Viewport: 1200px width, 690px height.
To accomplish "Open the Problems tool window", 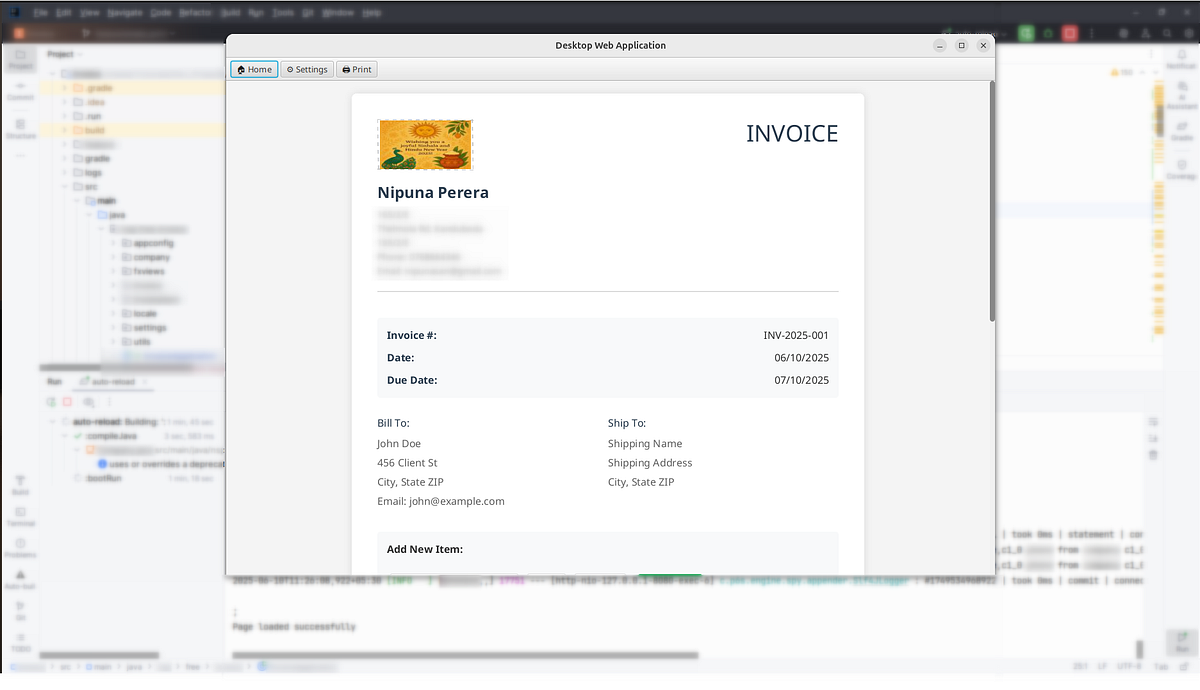I will (x=20, y=548).
